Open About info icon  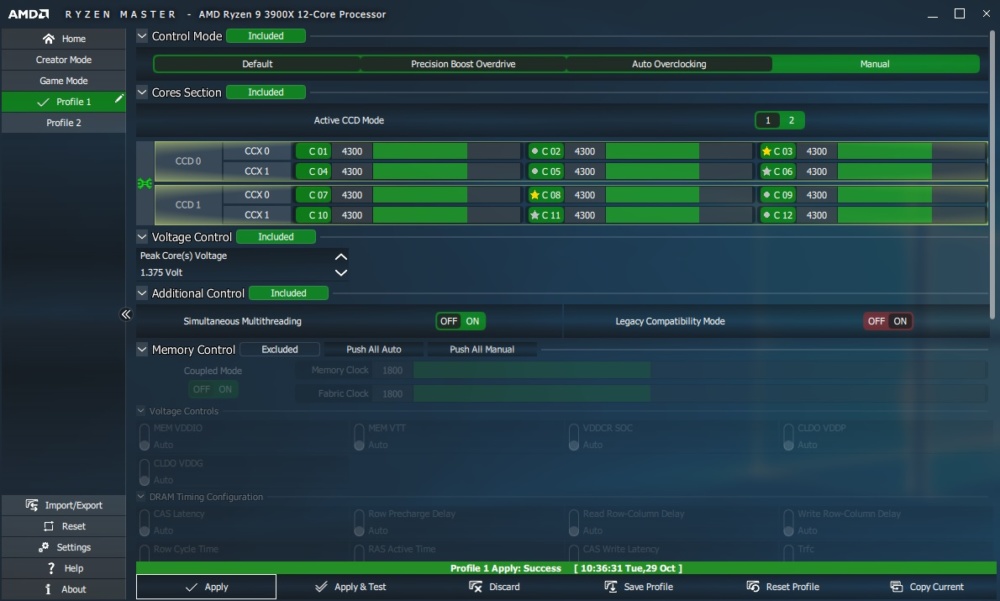(48, 589)
